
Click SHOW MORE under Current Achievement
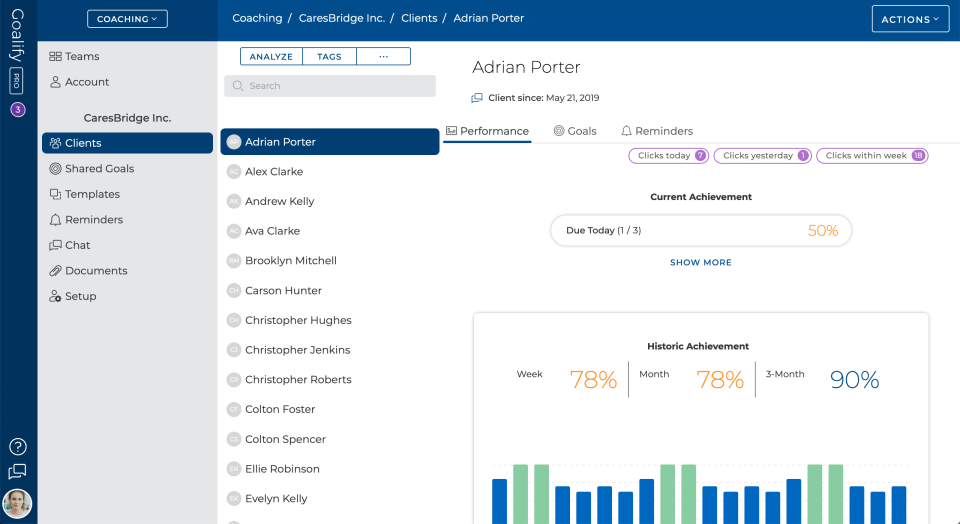[x=700, y=263]
